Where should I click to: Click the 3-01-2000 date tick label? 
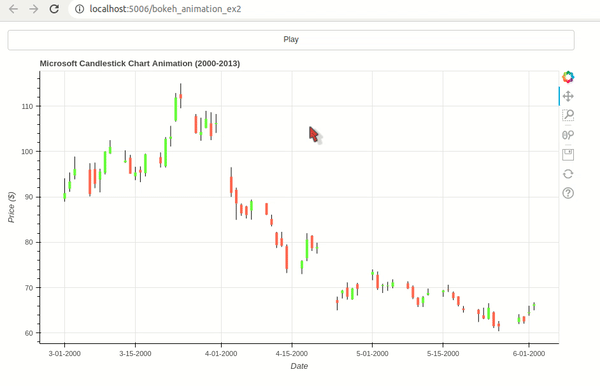click(64, 353)
